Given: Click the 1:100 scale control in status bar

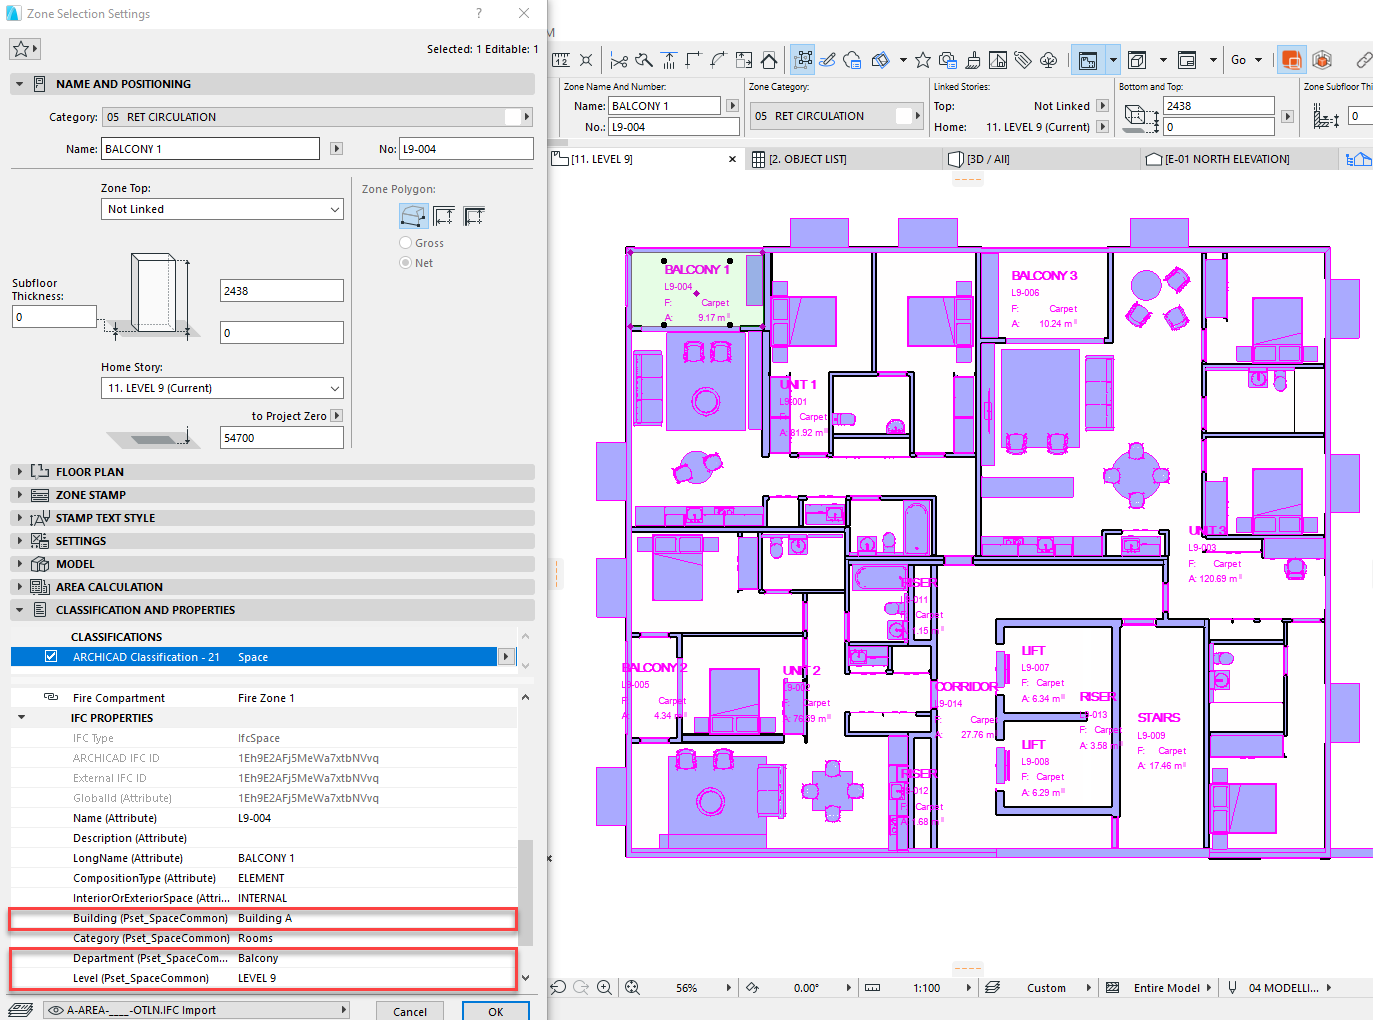Looking at the screenshot, I should click(926, 987).
